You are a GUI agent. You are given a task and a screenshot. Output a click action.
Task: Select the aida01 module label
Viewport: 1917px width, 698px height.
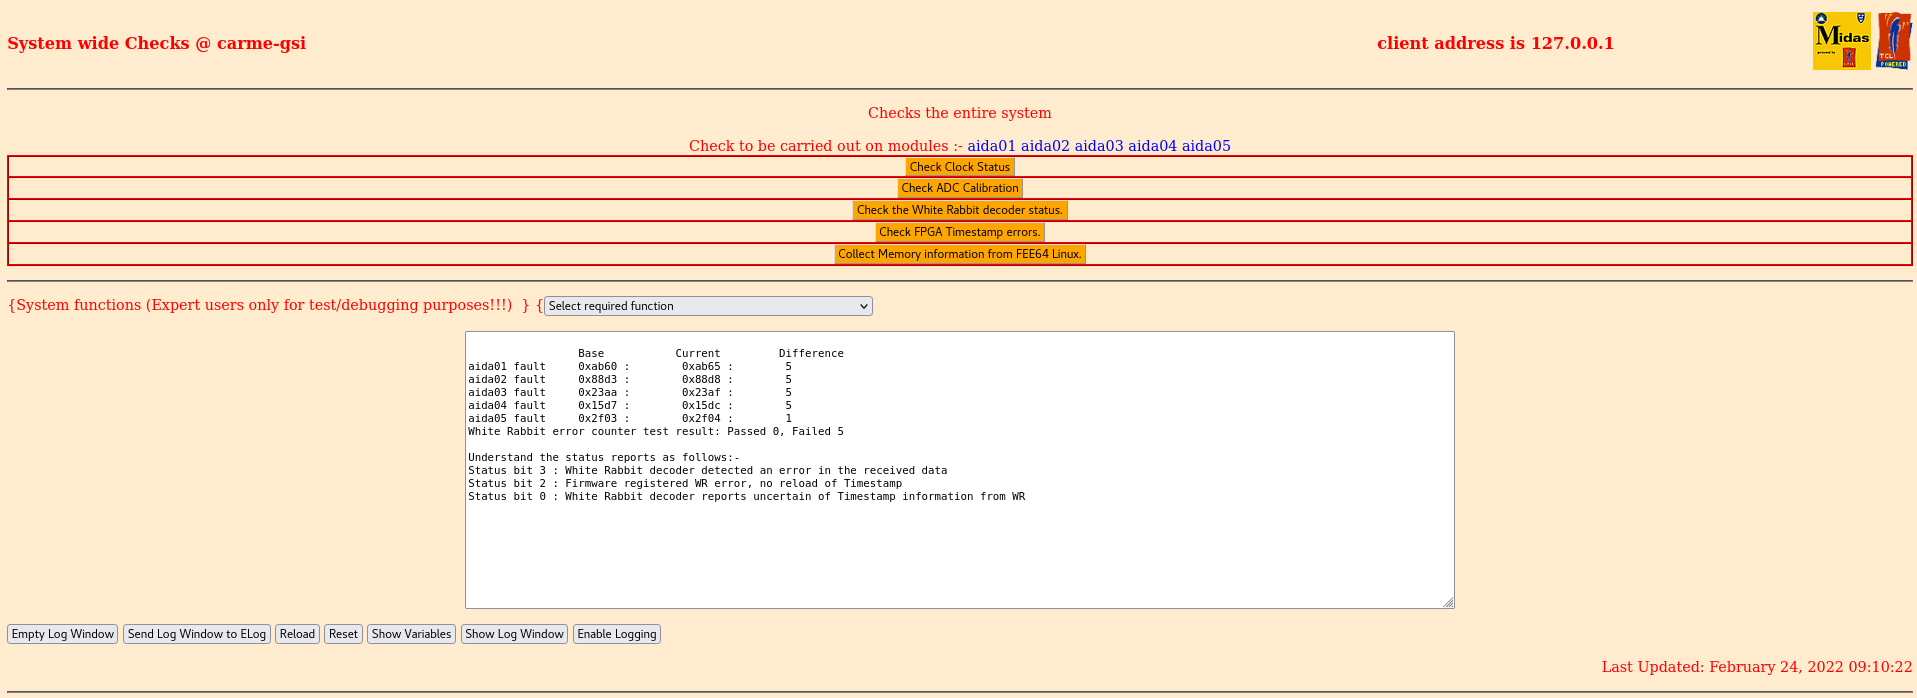pos(991,146)
